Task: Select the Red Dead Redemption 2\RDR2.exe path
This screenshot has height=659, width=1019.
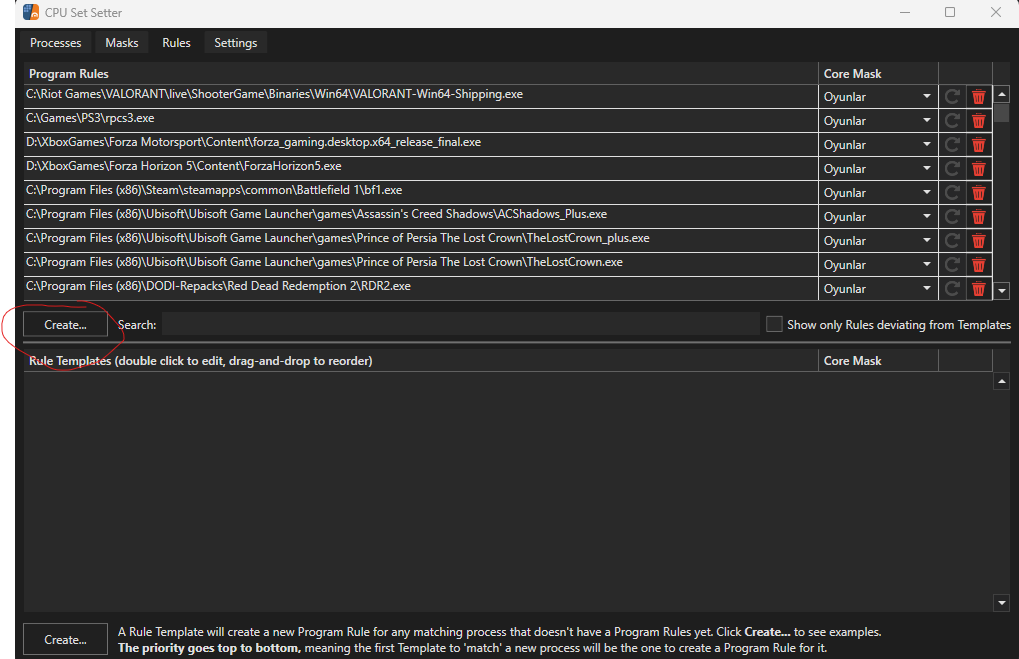Action: pyautogui.click(x=218, y=287)
